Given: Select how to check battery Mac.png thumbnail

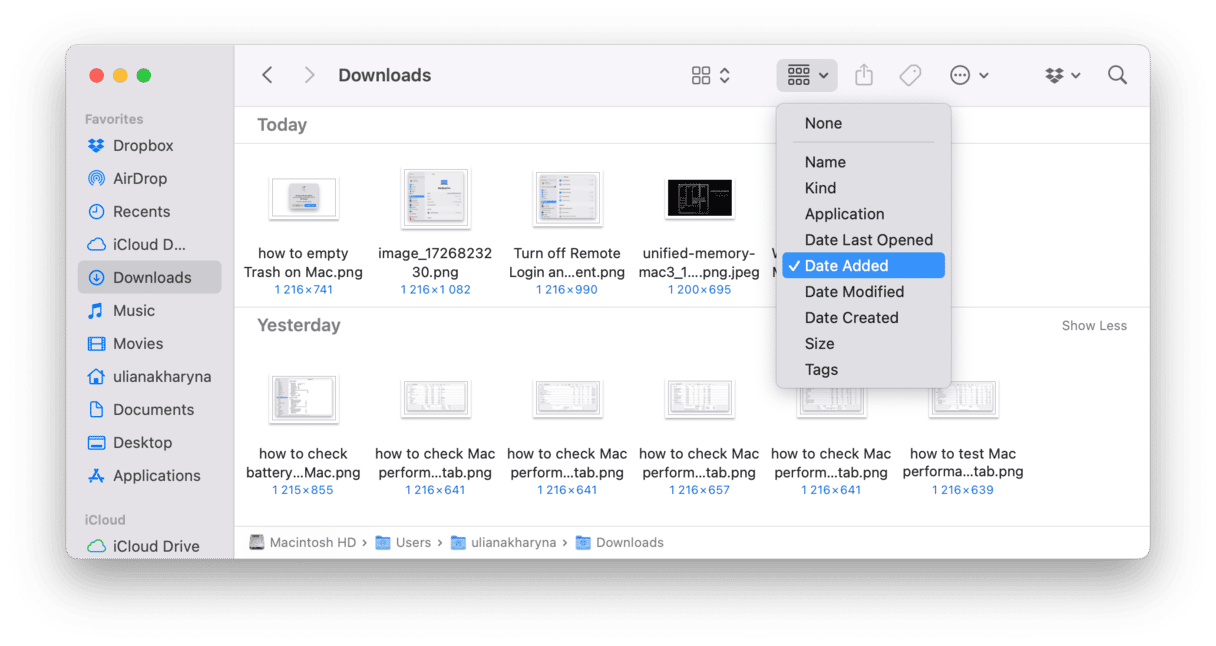Looking at the screenshot, I should pyautogui.click(x=304, y=399).
